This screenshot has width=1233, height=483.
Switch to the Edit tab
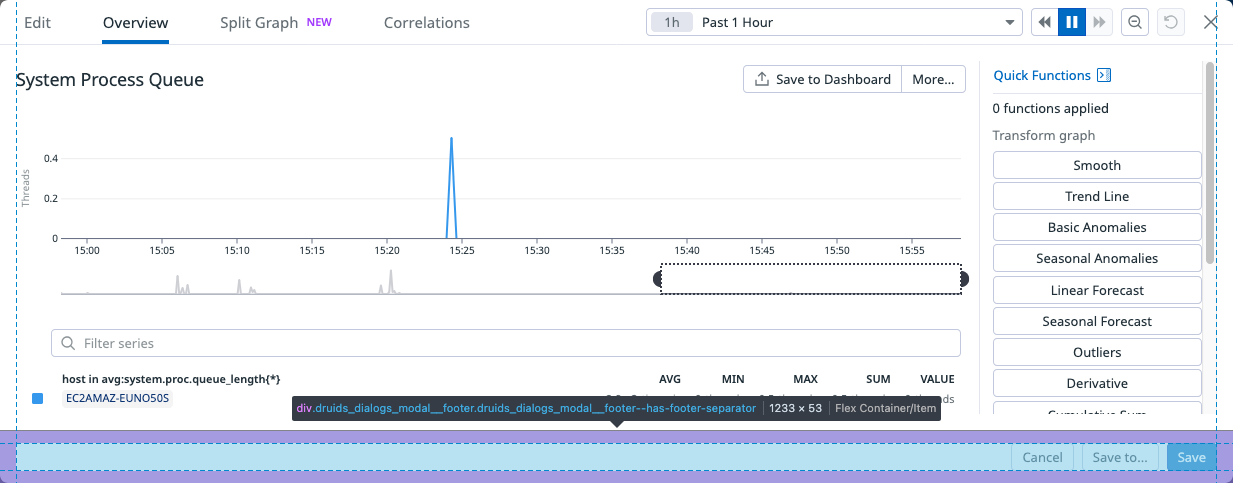(37, 22)
